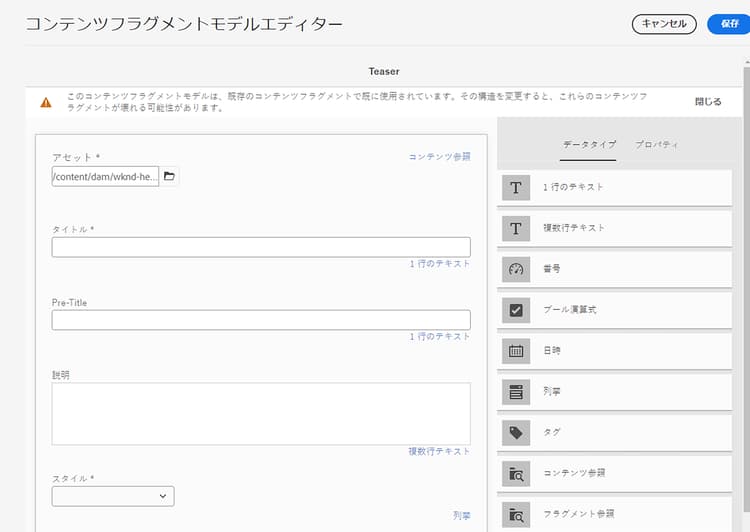Click the タイトル field label
The width and height of the screenshot is (750, 532).
(x=73, y=229)
